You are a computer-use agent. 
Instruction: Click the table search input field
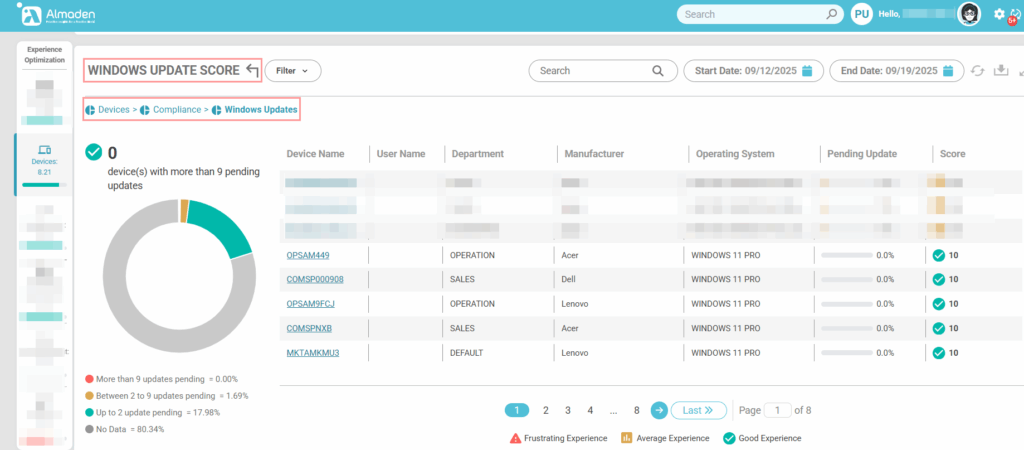point(592,71)
